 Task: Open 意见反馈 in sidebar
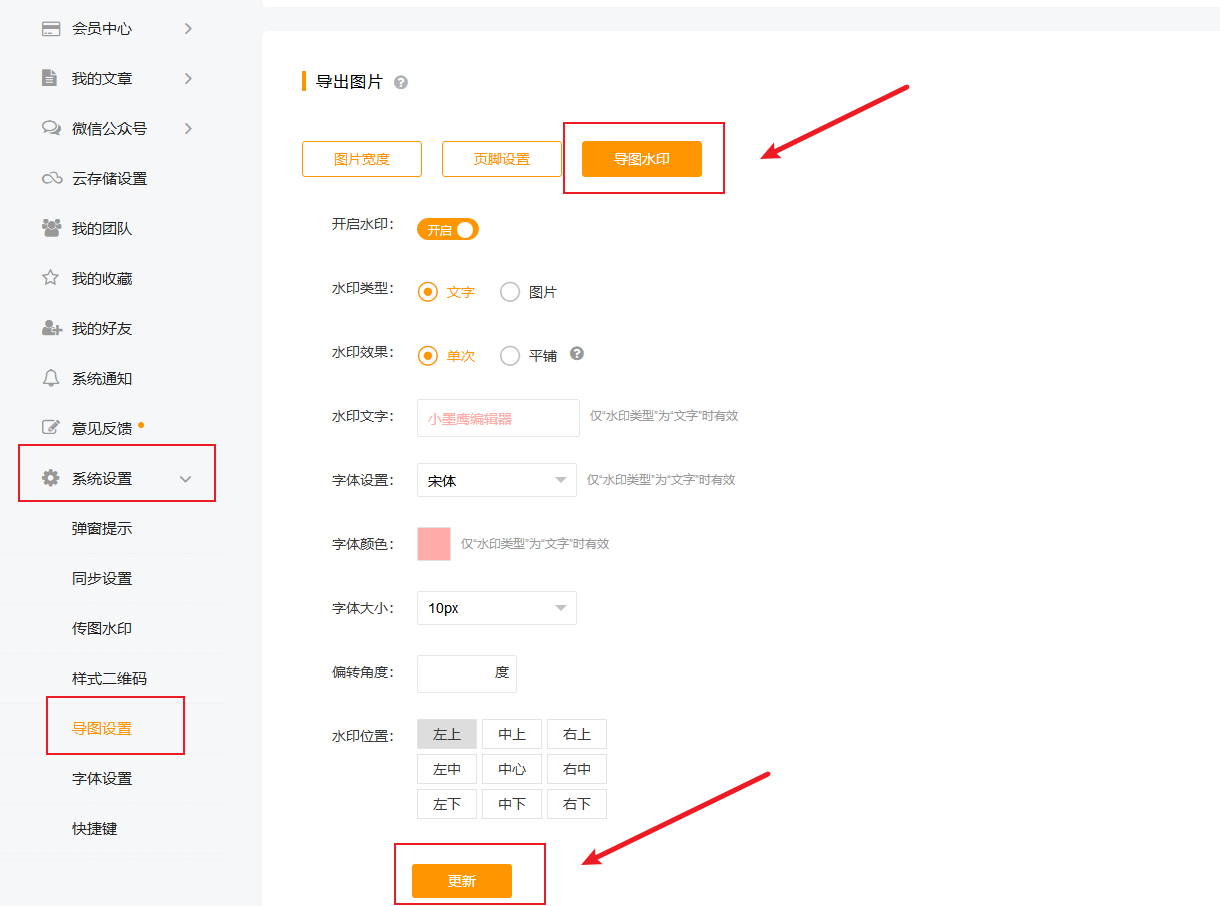point(102,428)
